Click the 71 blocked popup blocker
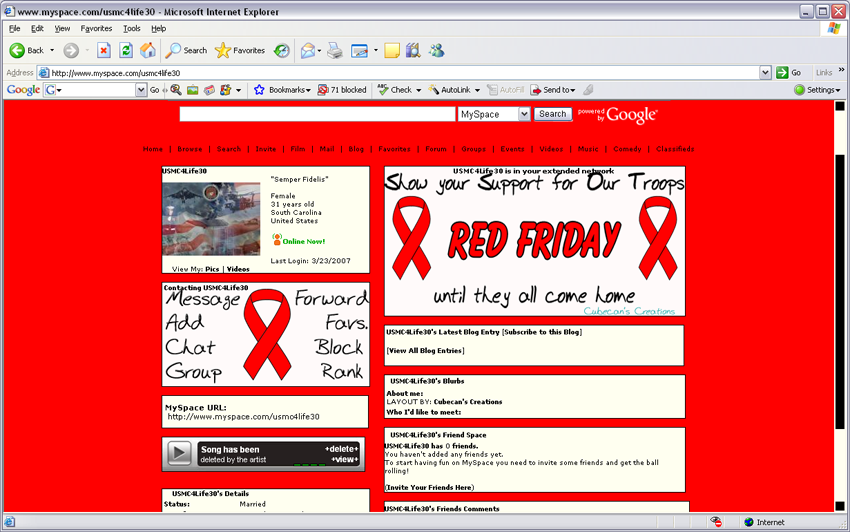 (342, 89)
